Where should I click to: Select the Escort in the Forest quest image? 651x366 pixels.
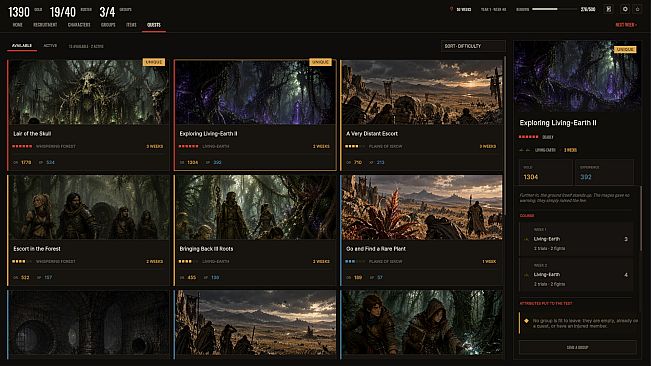click(x=89, y=207)
